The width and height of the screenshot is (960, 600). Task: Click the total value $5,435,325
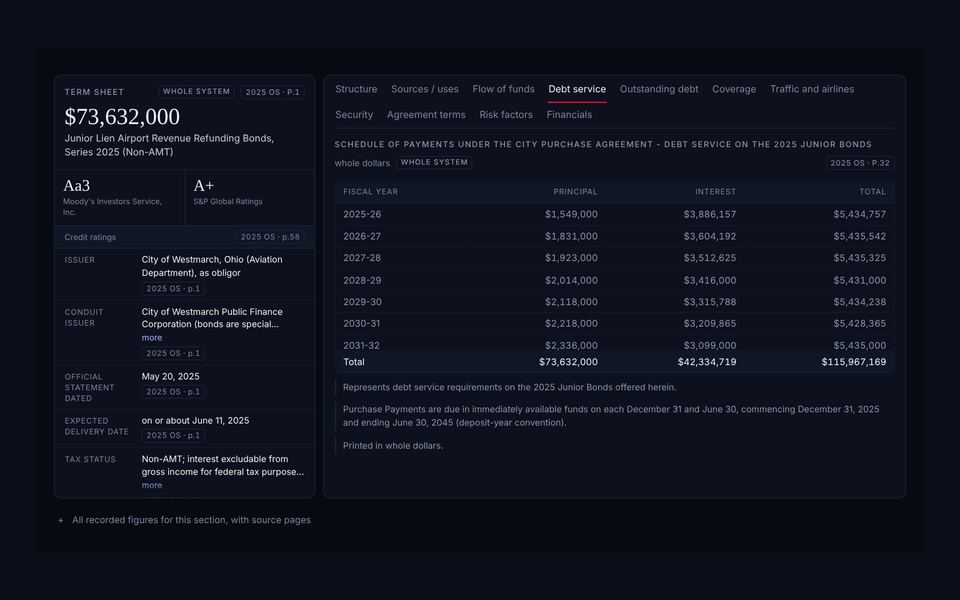pyautogui.click(x=860, y=258)
